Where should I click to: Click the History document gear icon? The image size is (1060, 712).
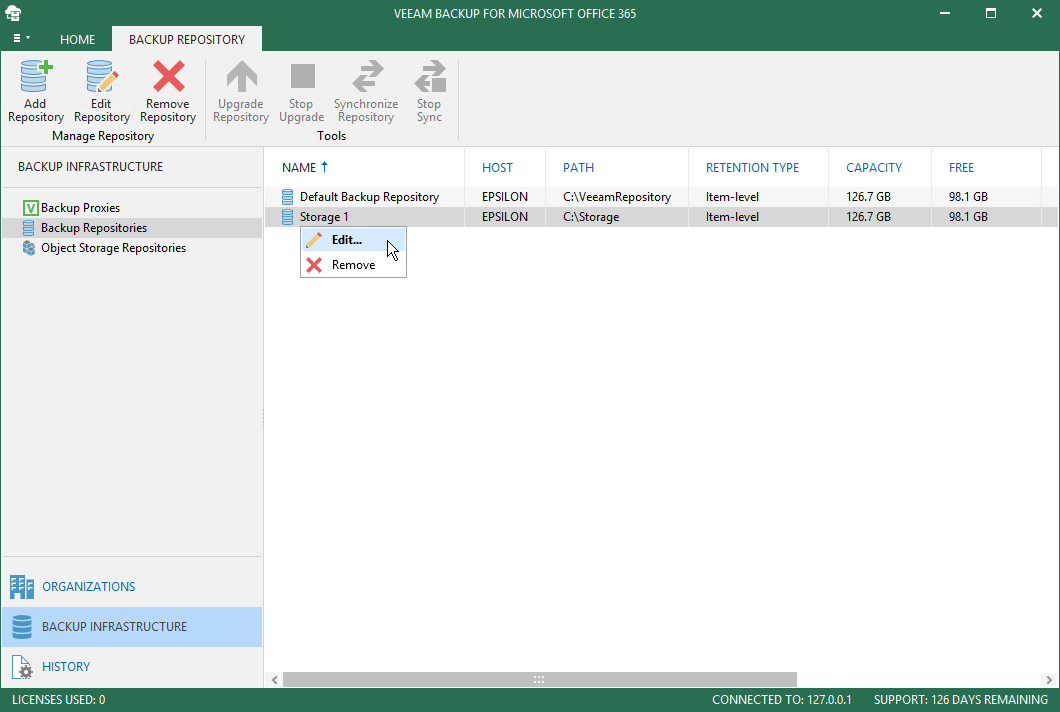coord(22,667)
